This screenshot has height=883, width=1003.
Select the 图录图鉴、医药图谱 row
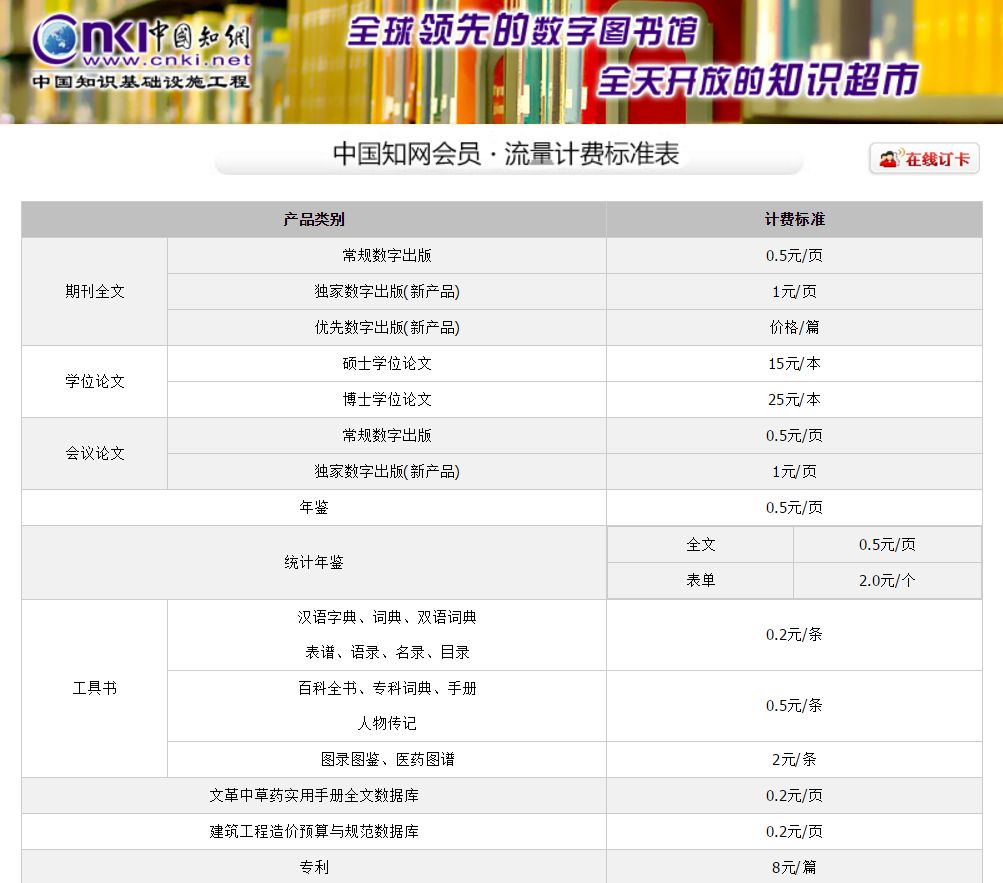(387, 759)
